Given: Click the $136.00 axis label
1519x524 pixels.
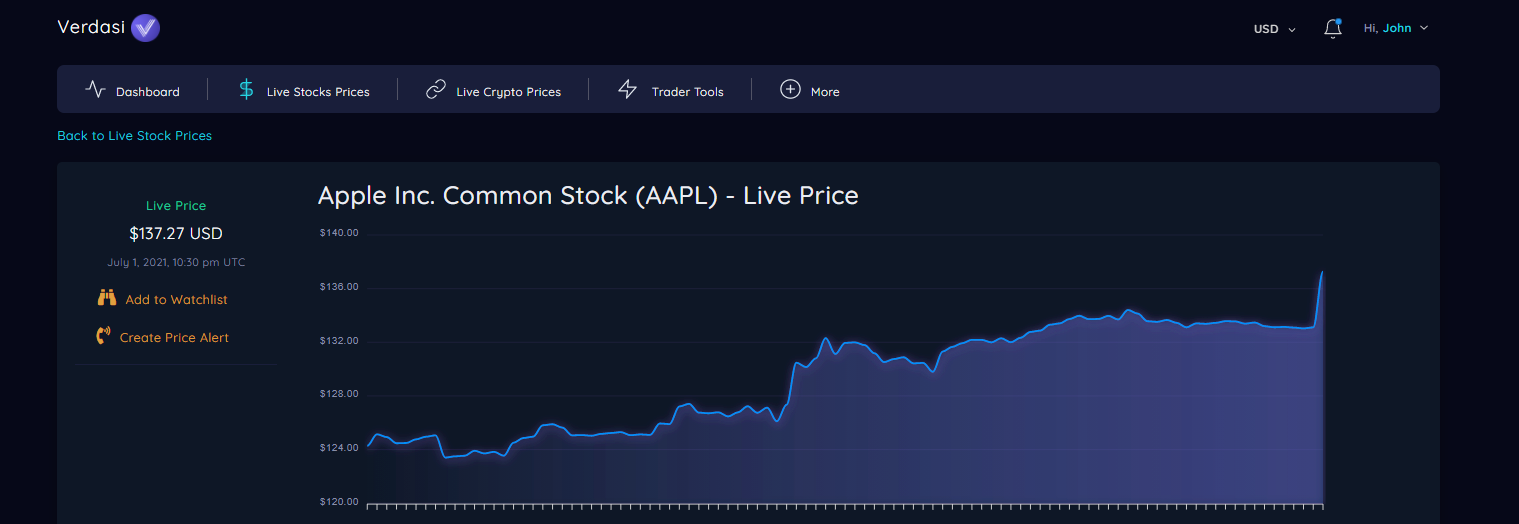Looking at the screenshot, I should click(x=339, y=287).
